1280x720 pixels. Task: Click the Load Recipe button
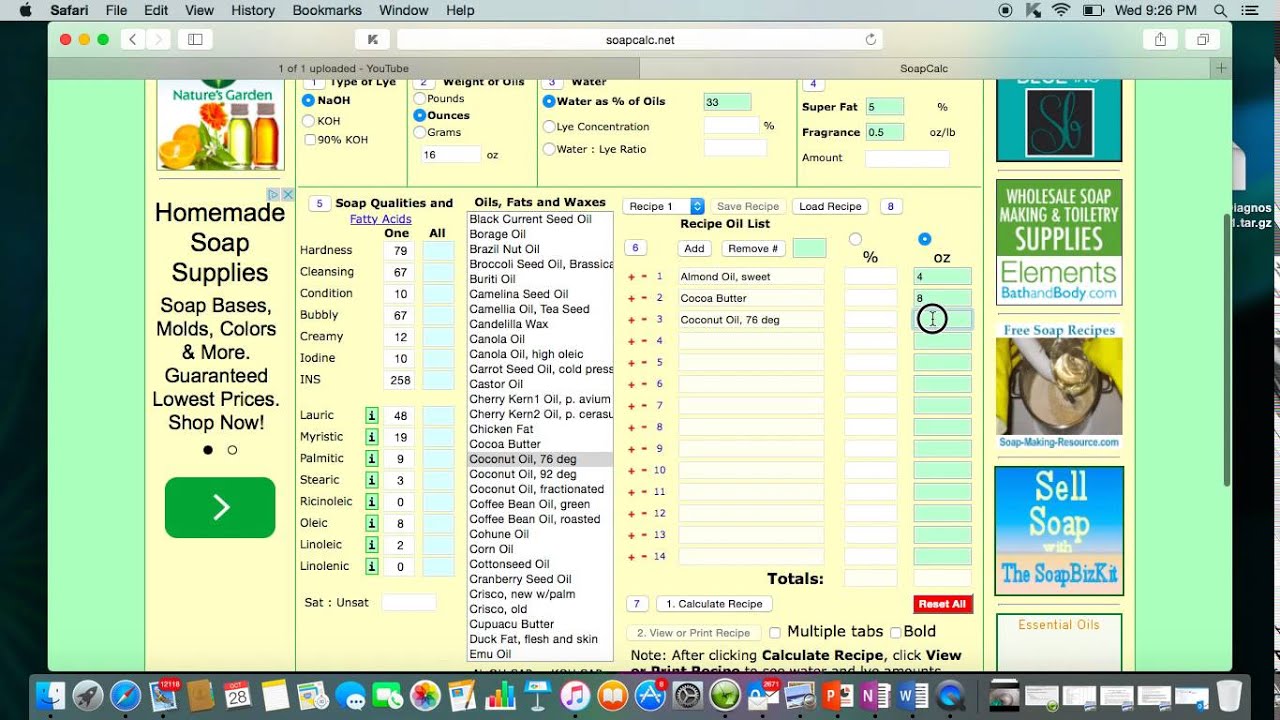click(830, 206)
